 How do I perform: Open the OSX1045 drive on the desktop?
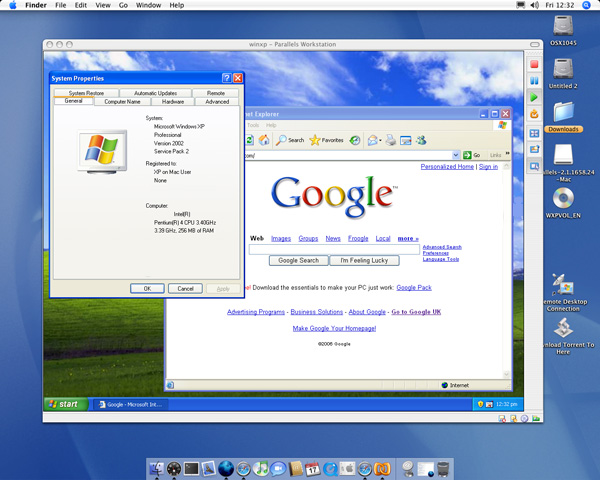click(x=563, y=31)
